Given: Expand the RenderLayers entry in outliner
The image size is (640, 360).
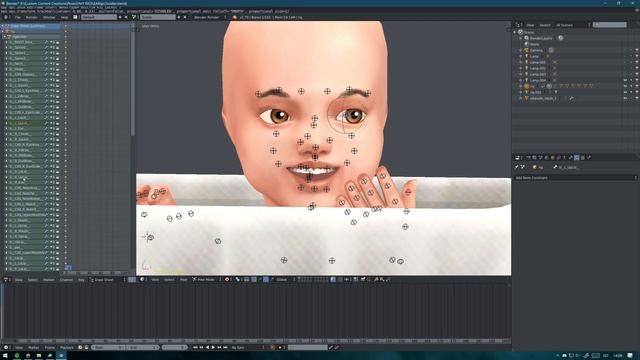Looking at the screenshot, I should 521,38.
